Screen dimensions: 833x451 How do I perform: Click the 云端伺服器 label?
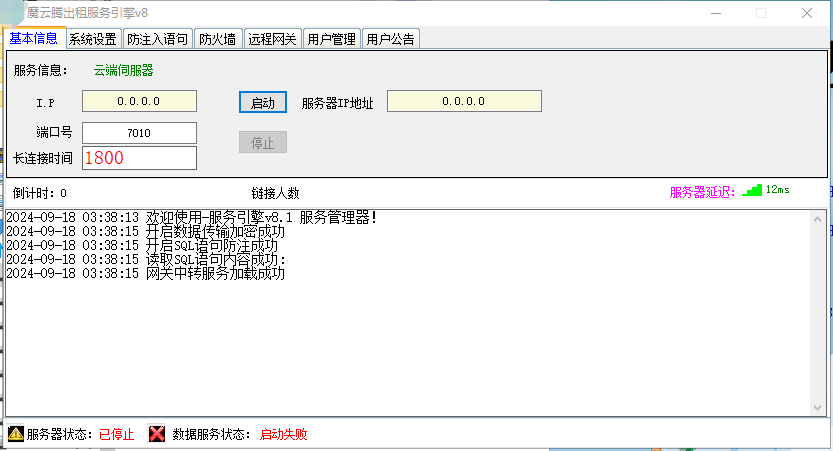pyautogui.click(x=123, y=70)
